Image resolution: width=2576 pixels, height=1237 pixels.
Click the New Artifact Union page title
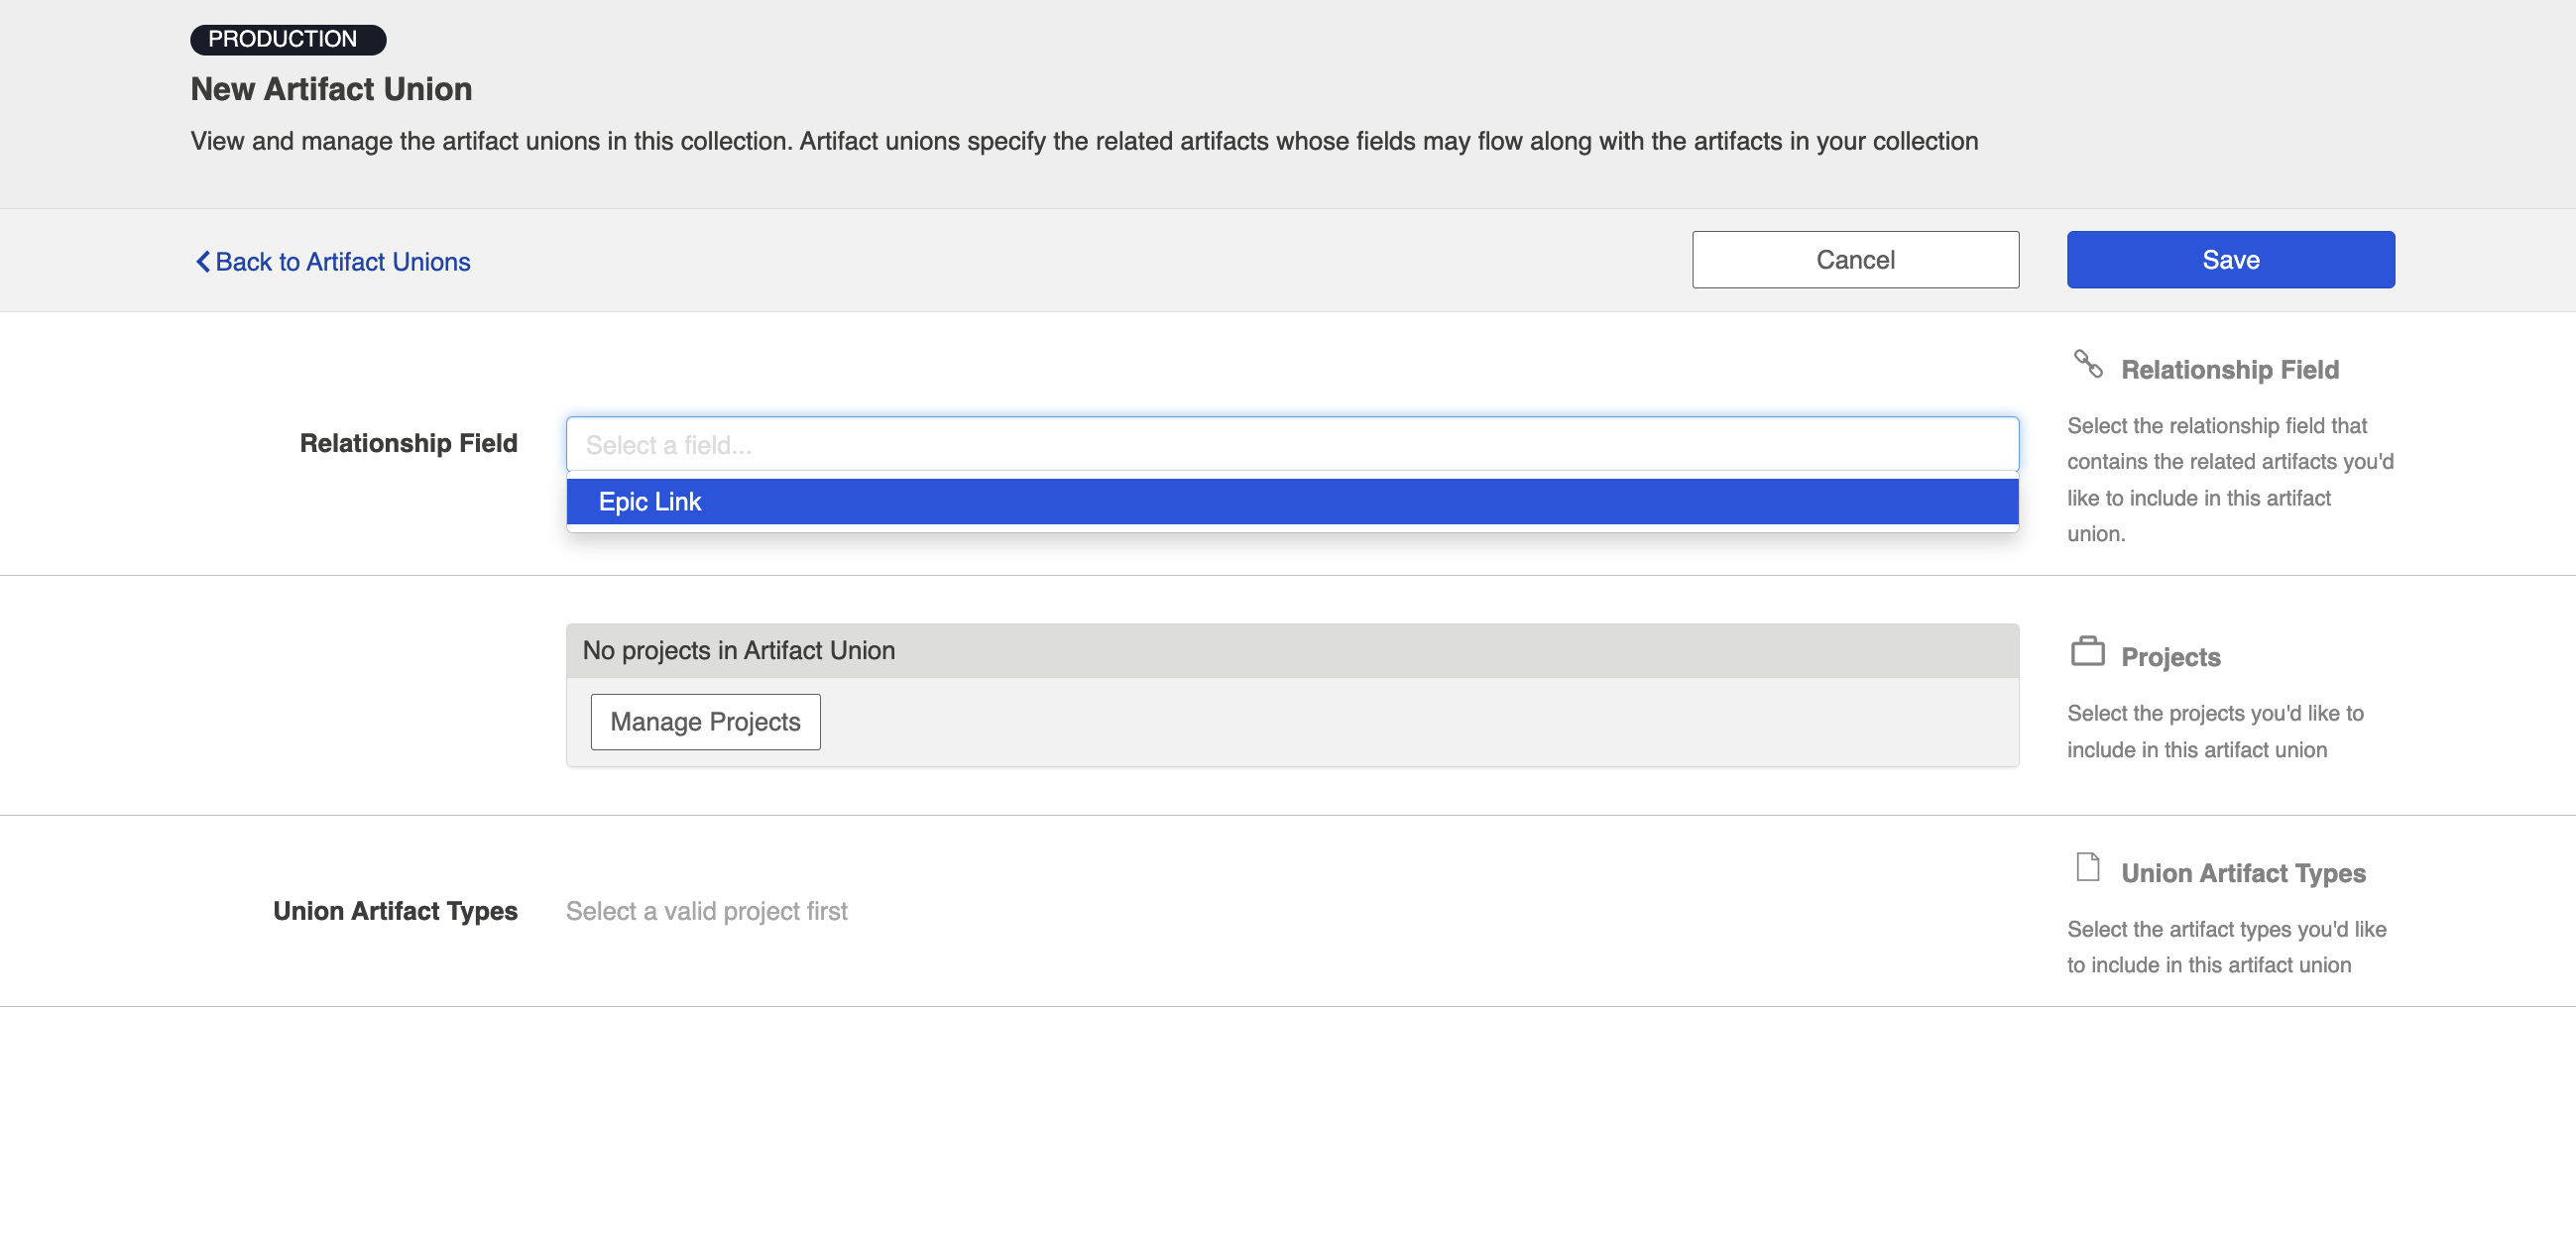(x=331, y=89)
